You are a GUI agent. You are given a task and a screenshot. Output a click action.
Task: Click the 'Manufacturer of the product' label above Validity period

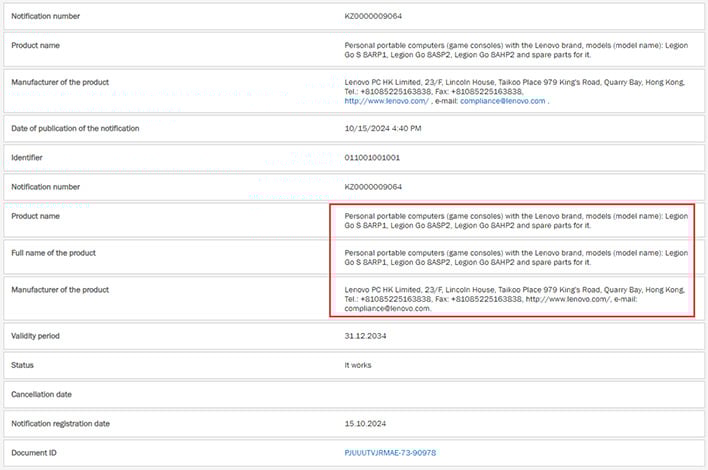click(60, 290)
